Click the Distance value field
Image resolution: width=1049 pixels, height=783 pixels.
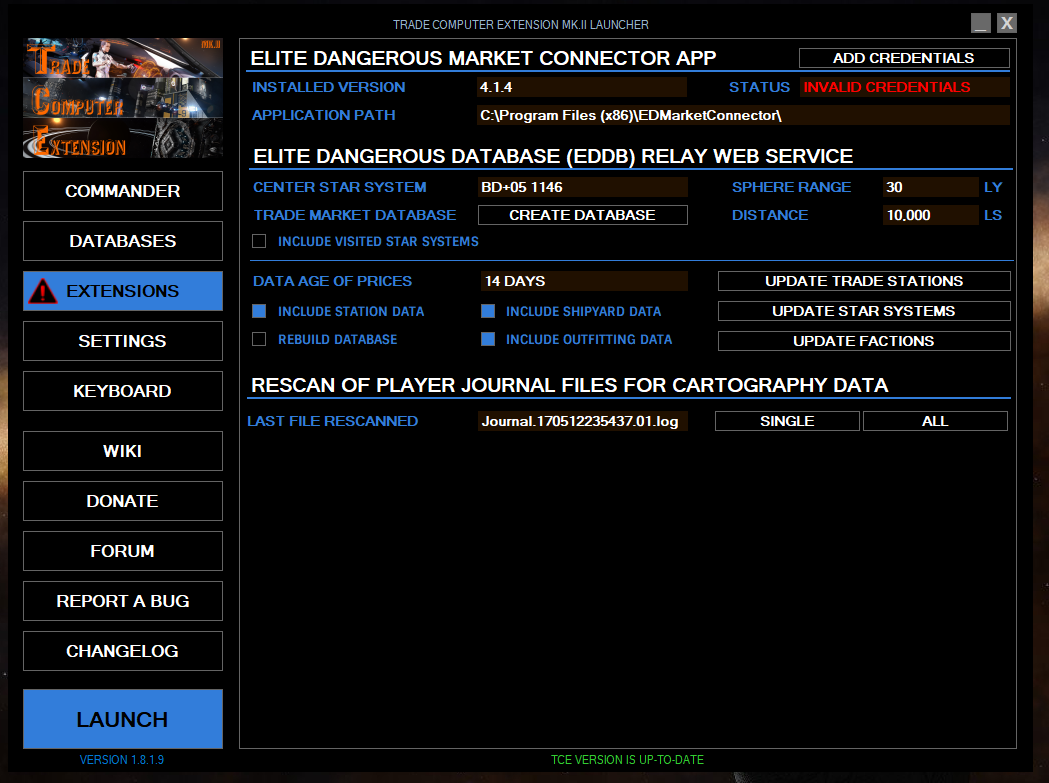tap(931, 215)
